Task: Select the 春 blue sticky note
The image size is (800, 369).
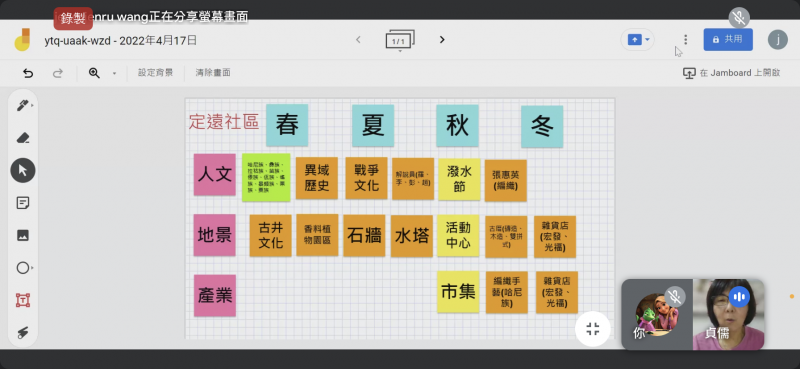Action: point(287,125)
